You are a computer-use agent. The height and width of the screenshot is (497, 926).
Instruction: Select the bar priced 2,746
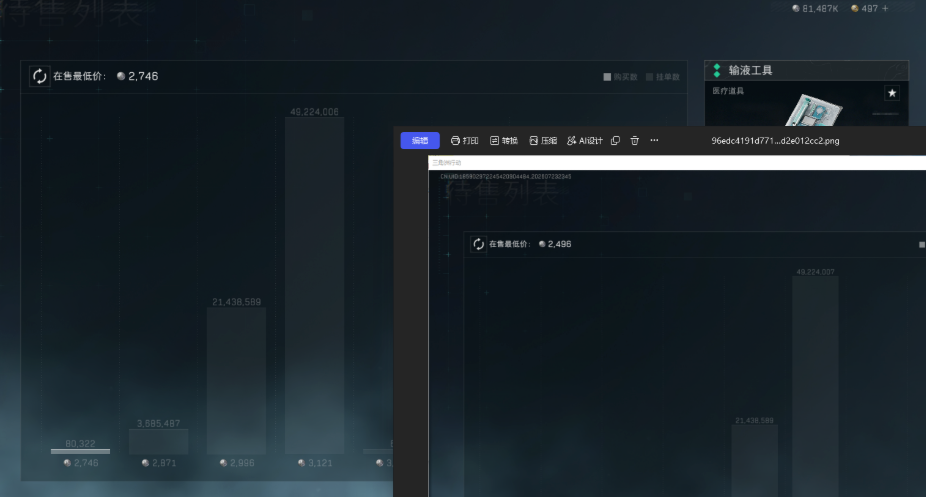pos(80,451)
